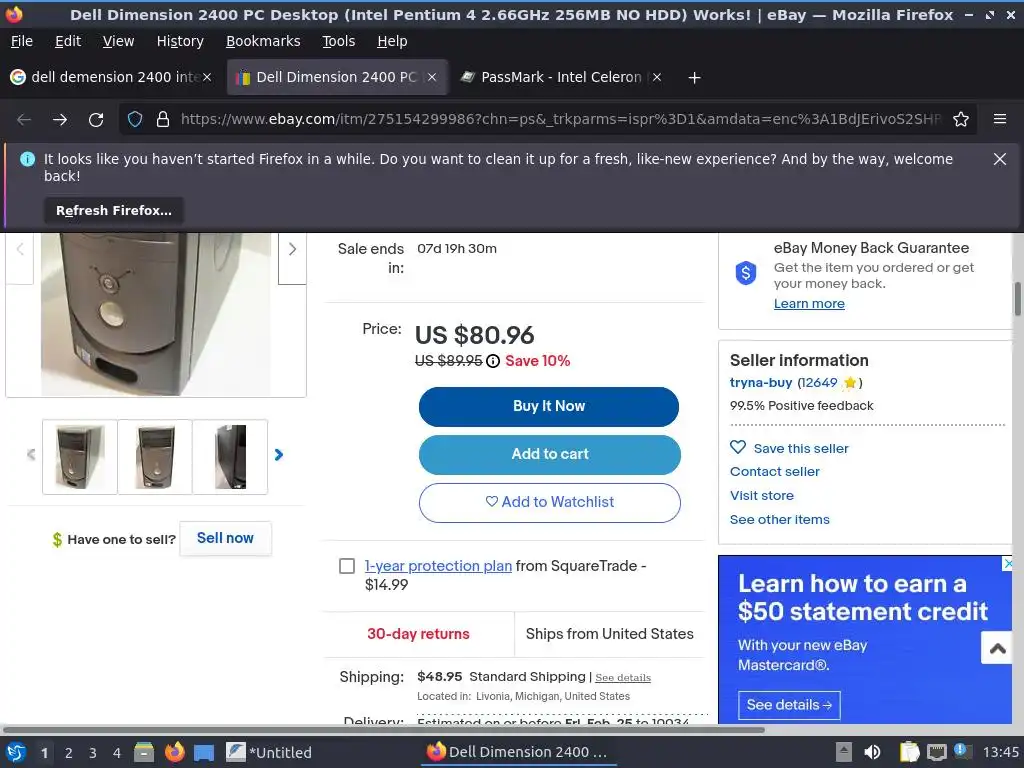
Task: Open the Firefox hamburger menu
Action: pos(1000,119)
